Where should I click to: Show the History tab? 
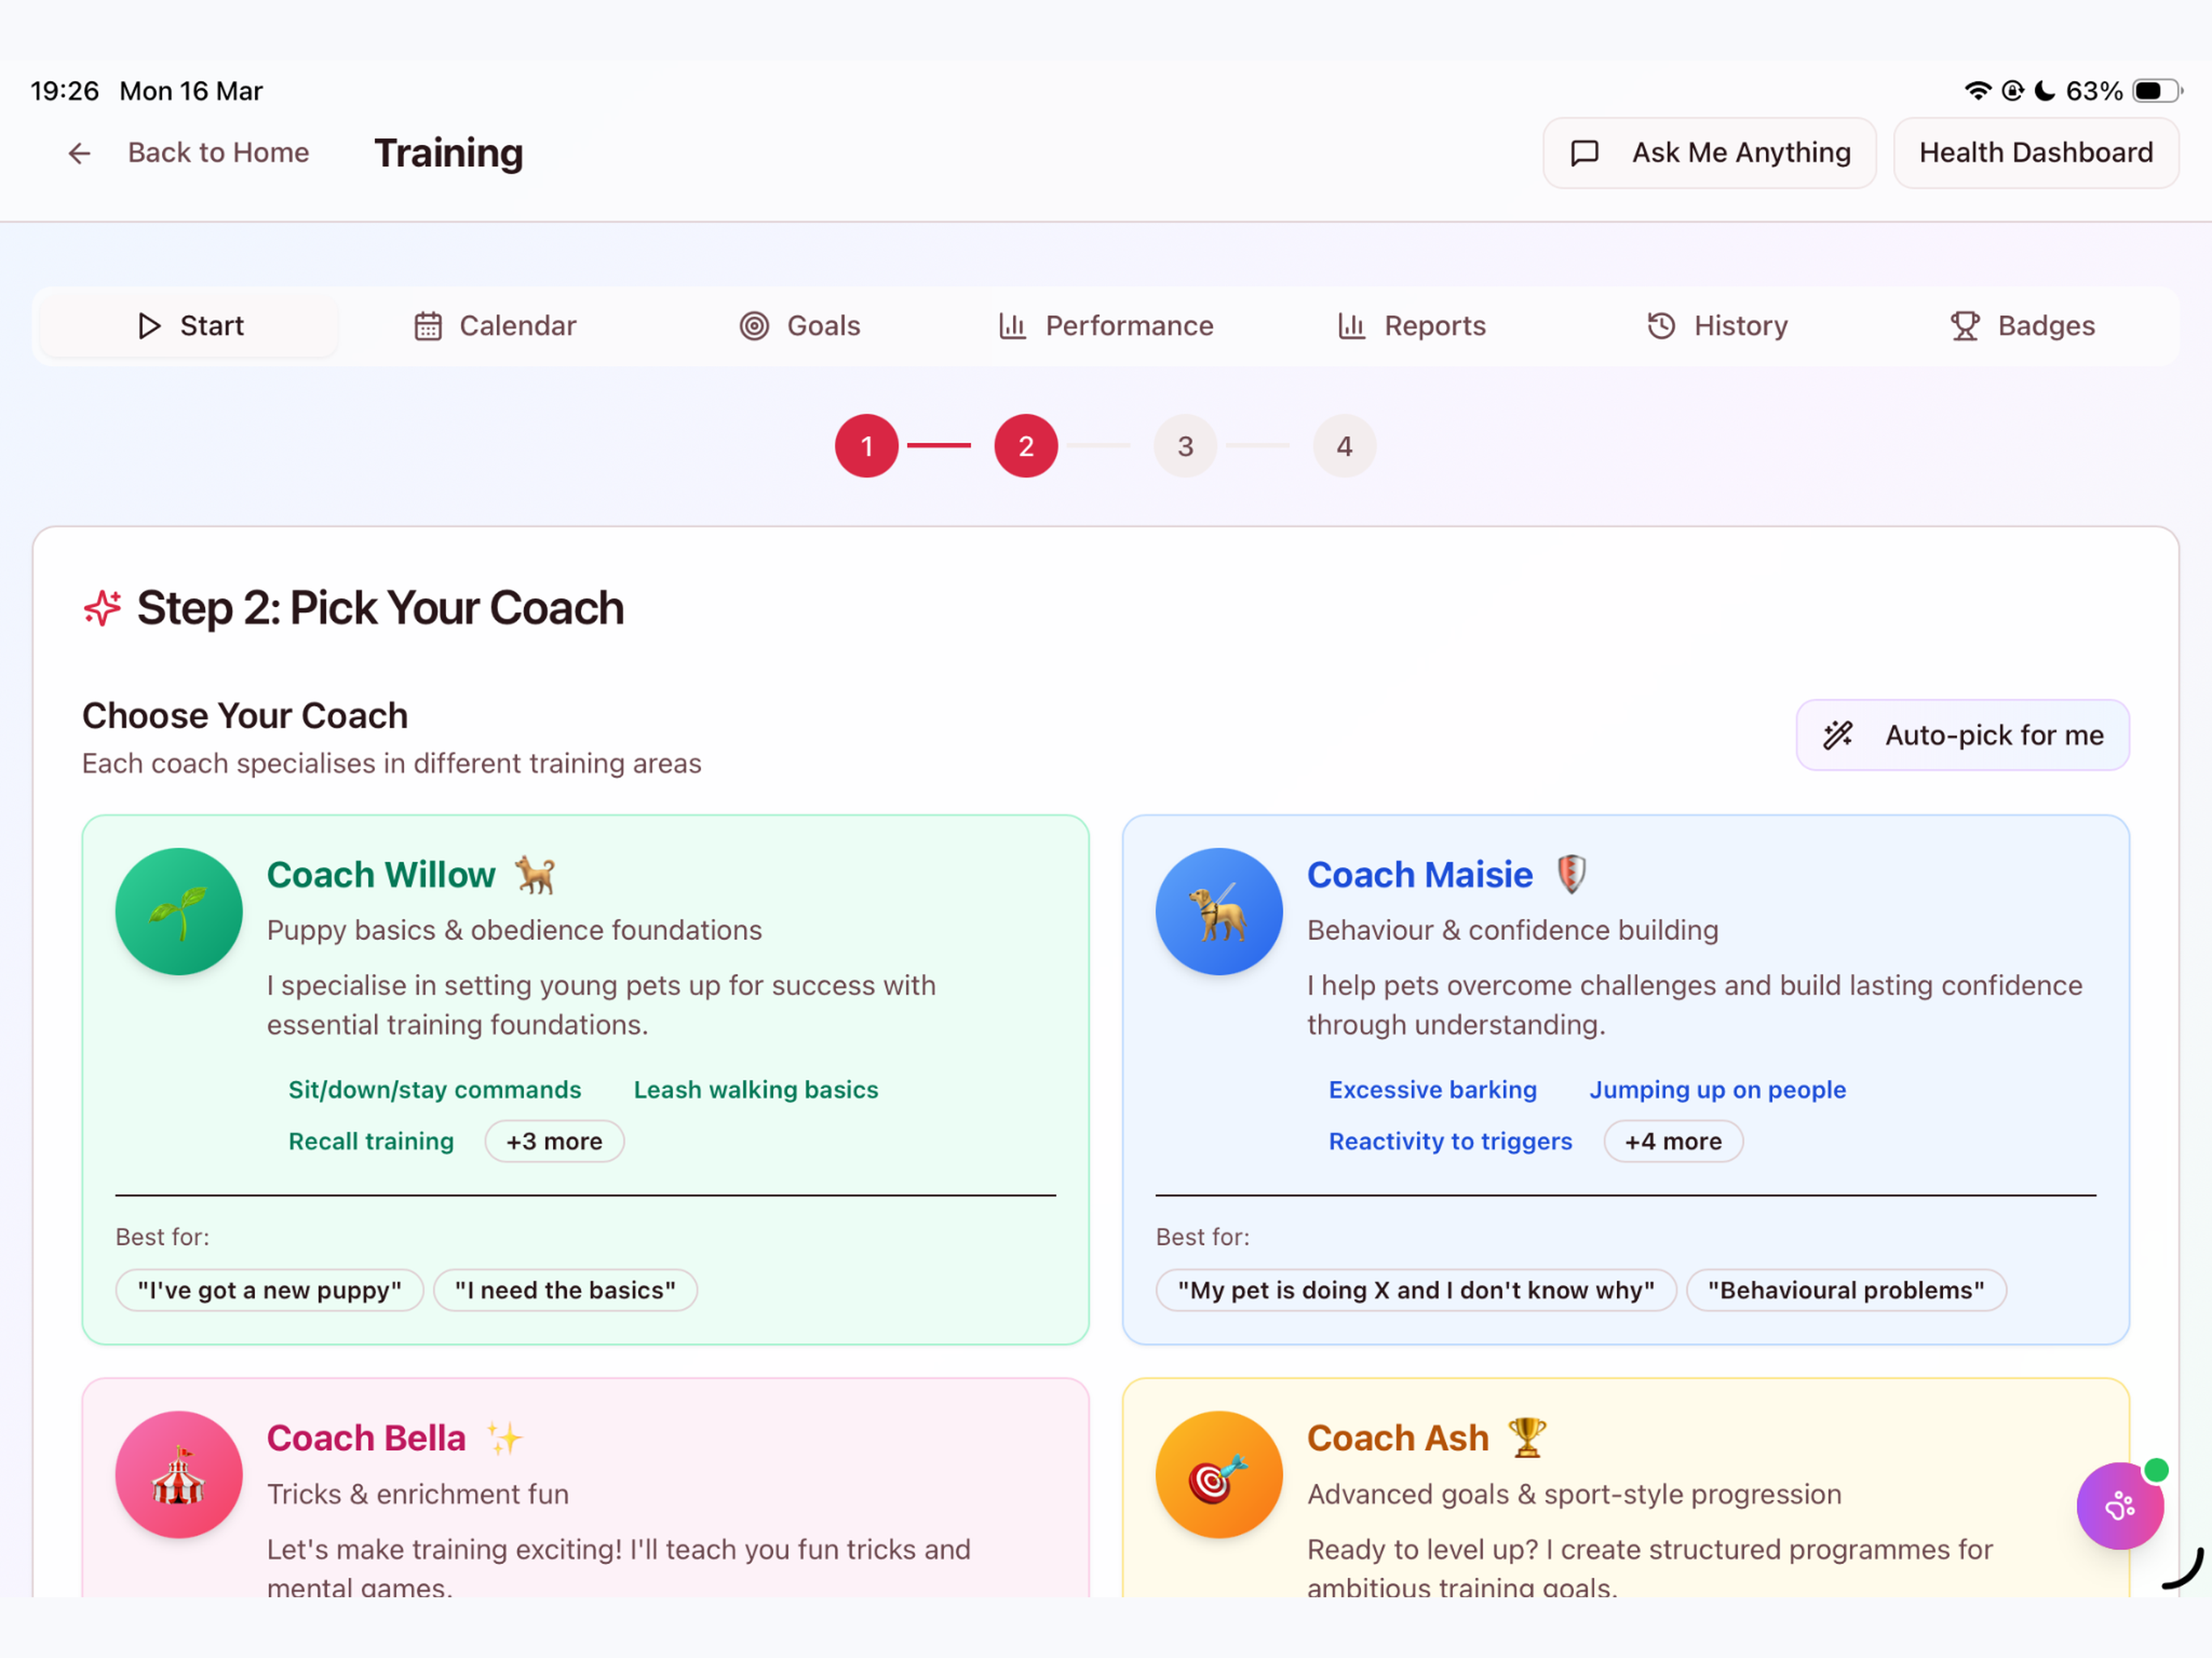pos(1716,326)
